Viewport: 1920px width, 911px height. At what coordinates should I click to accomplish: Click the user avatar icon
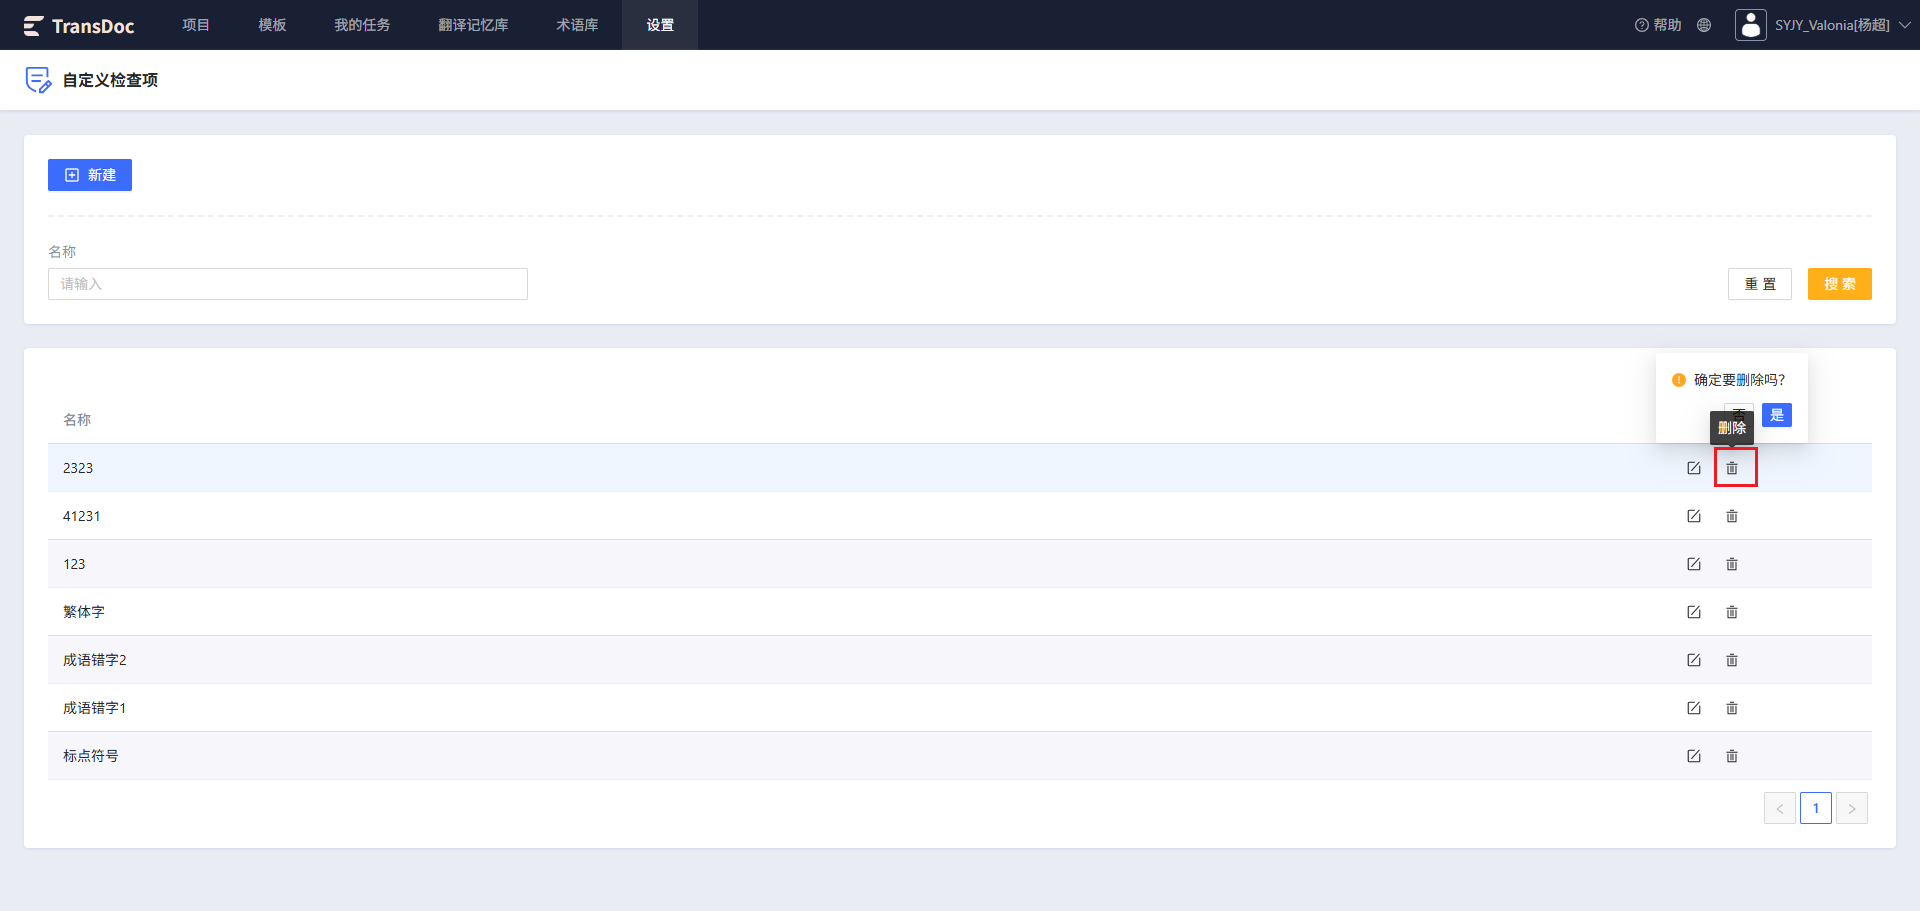(x=1751, y=25)
